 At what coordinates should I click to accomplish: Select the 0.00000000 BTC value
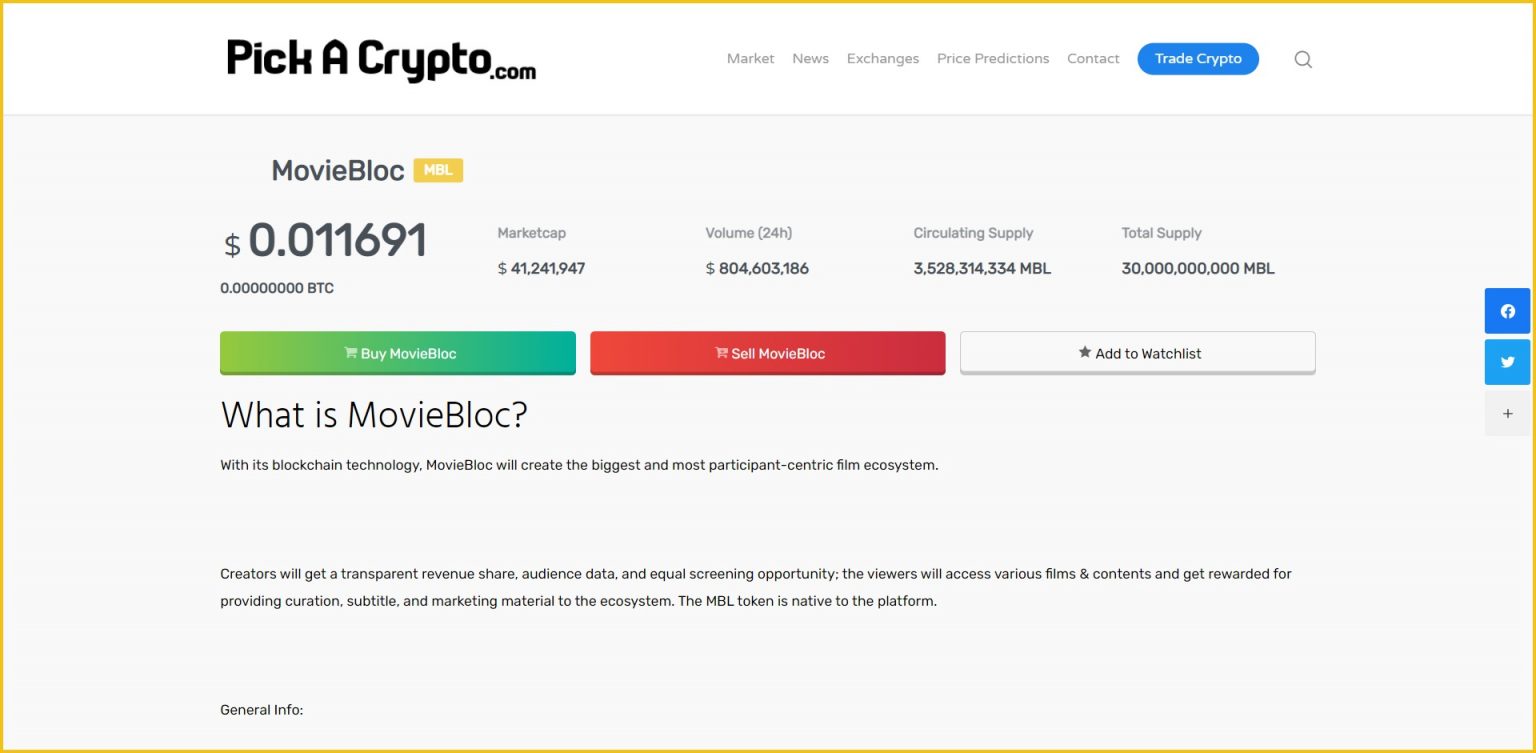(x=277, y=288)
